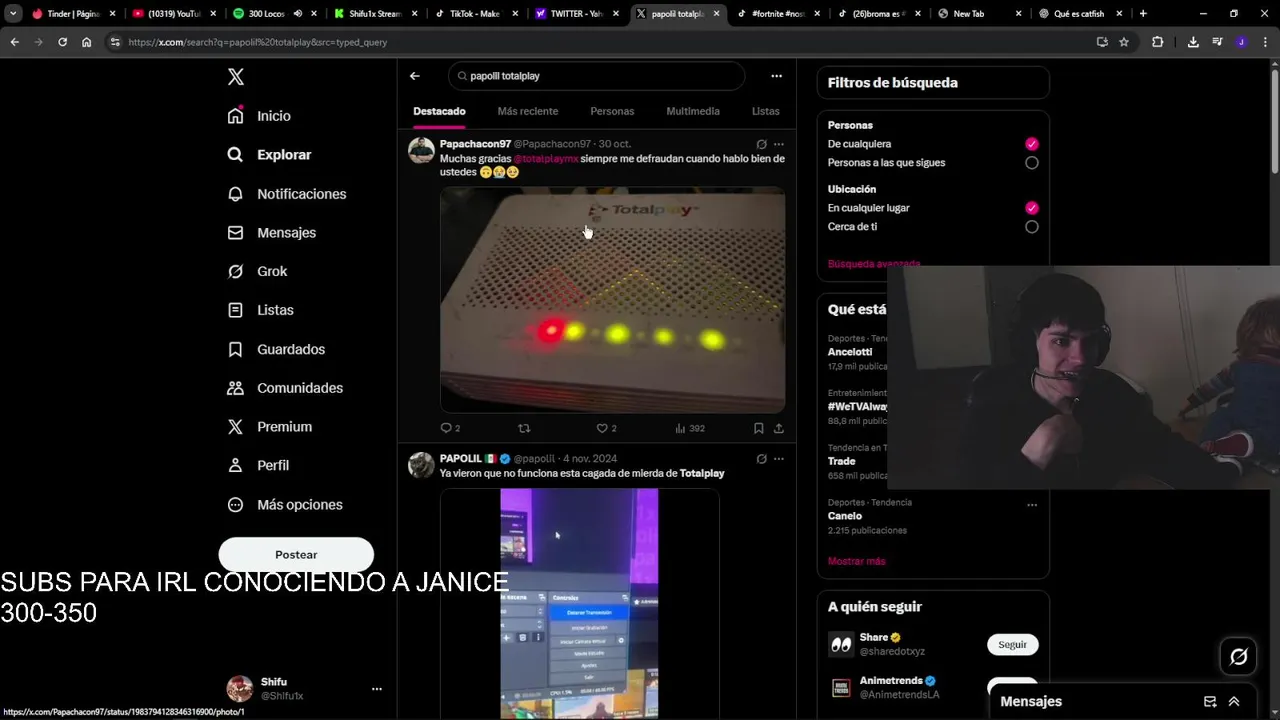Open the Chrome three-dot menu
The width and height of the screenshot is (1280, 720).
1265,42
